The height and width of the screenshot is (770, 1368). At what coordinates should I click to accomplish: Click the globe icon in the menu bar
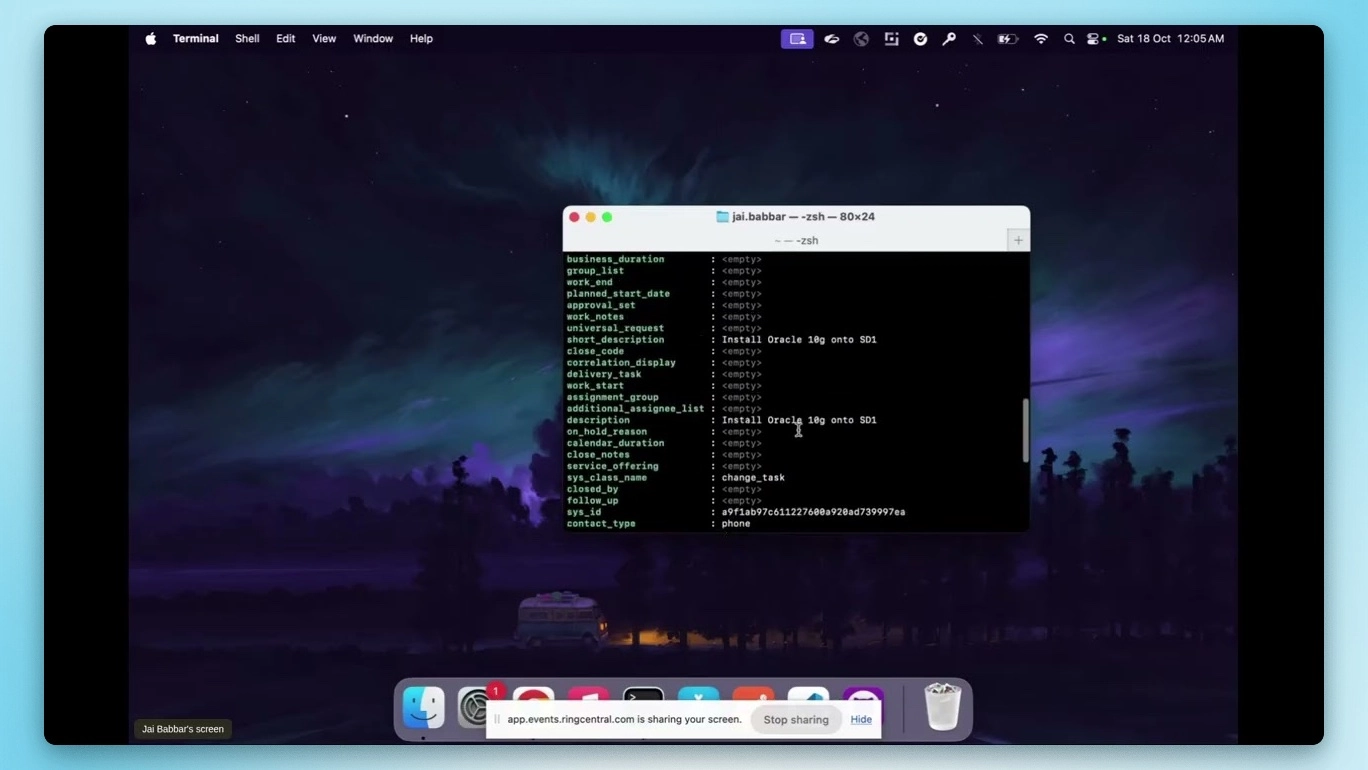point(861,38)
